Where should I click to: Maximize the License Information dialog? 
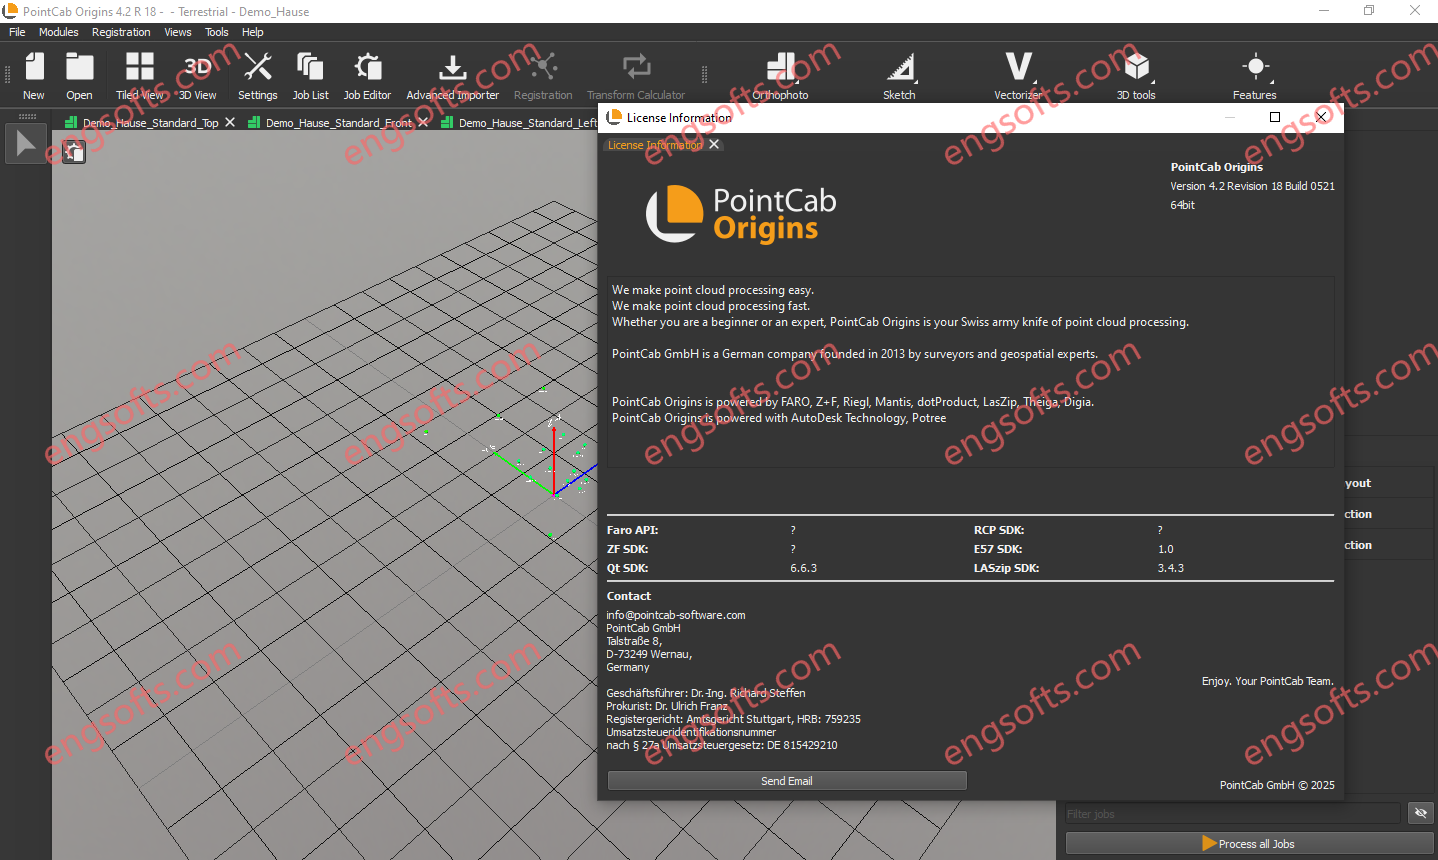click(1275, 117)
